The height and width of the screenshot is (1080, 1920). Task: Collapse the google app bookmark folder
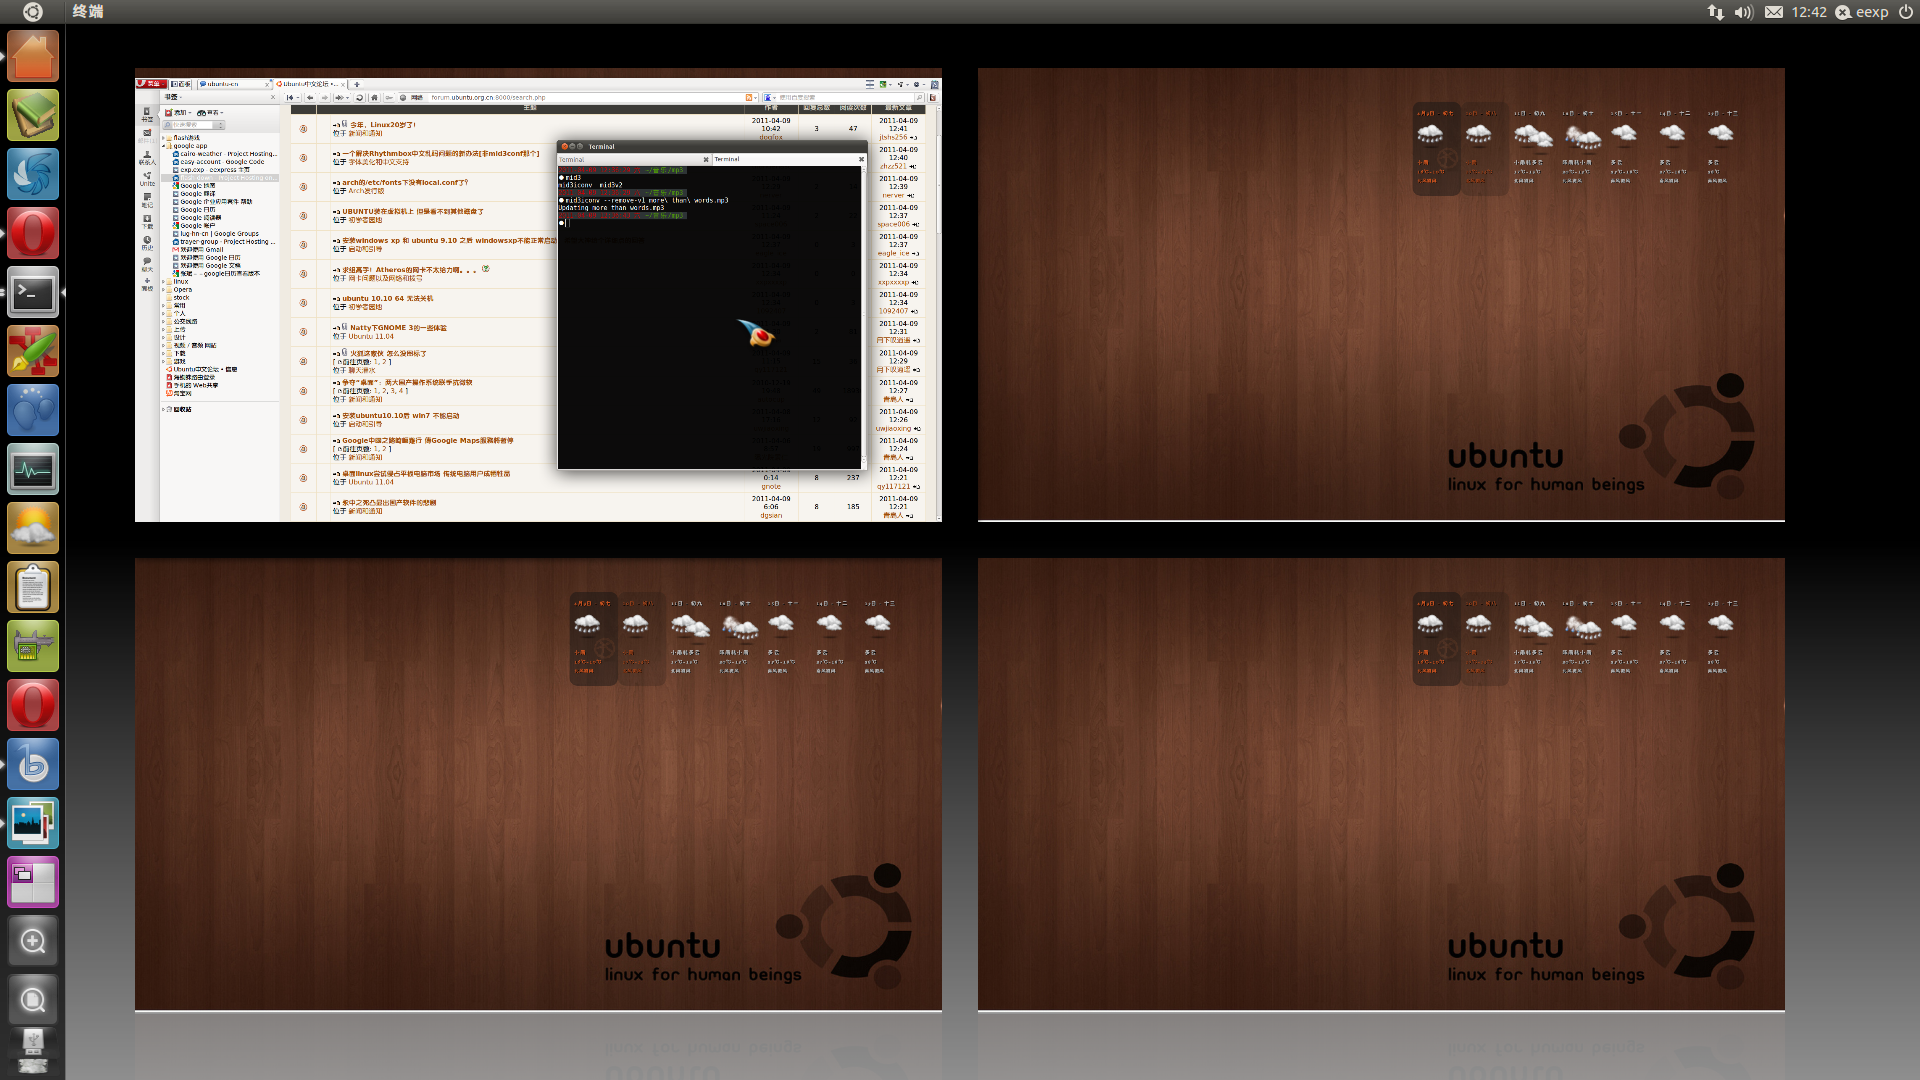pyautogui.click(x=164, y=146)
